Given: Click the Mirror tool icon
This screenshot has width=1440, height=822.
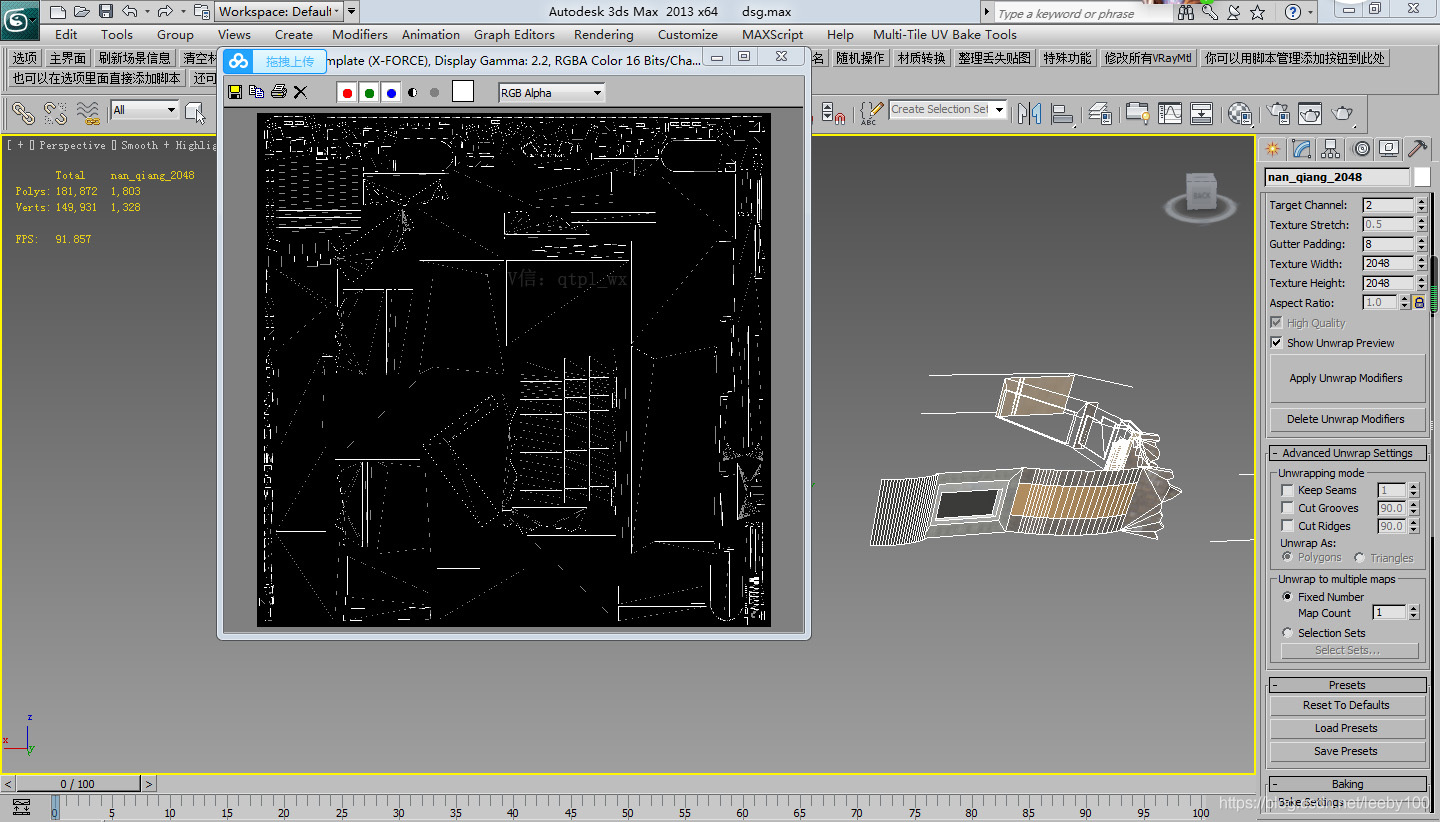Looking at the screenshot, I should (x=1030, y=112).
